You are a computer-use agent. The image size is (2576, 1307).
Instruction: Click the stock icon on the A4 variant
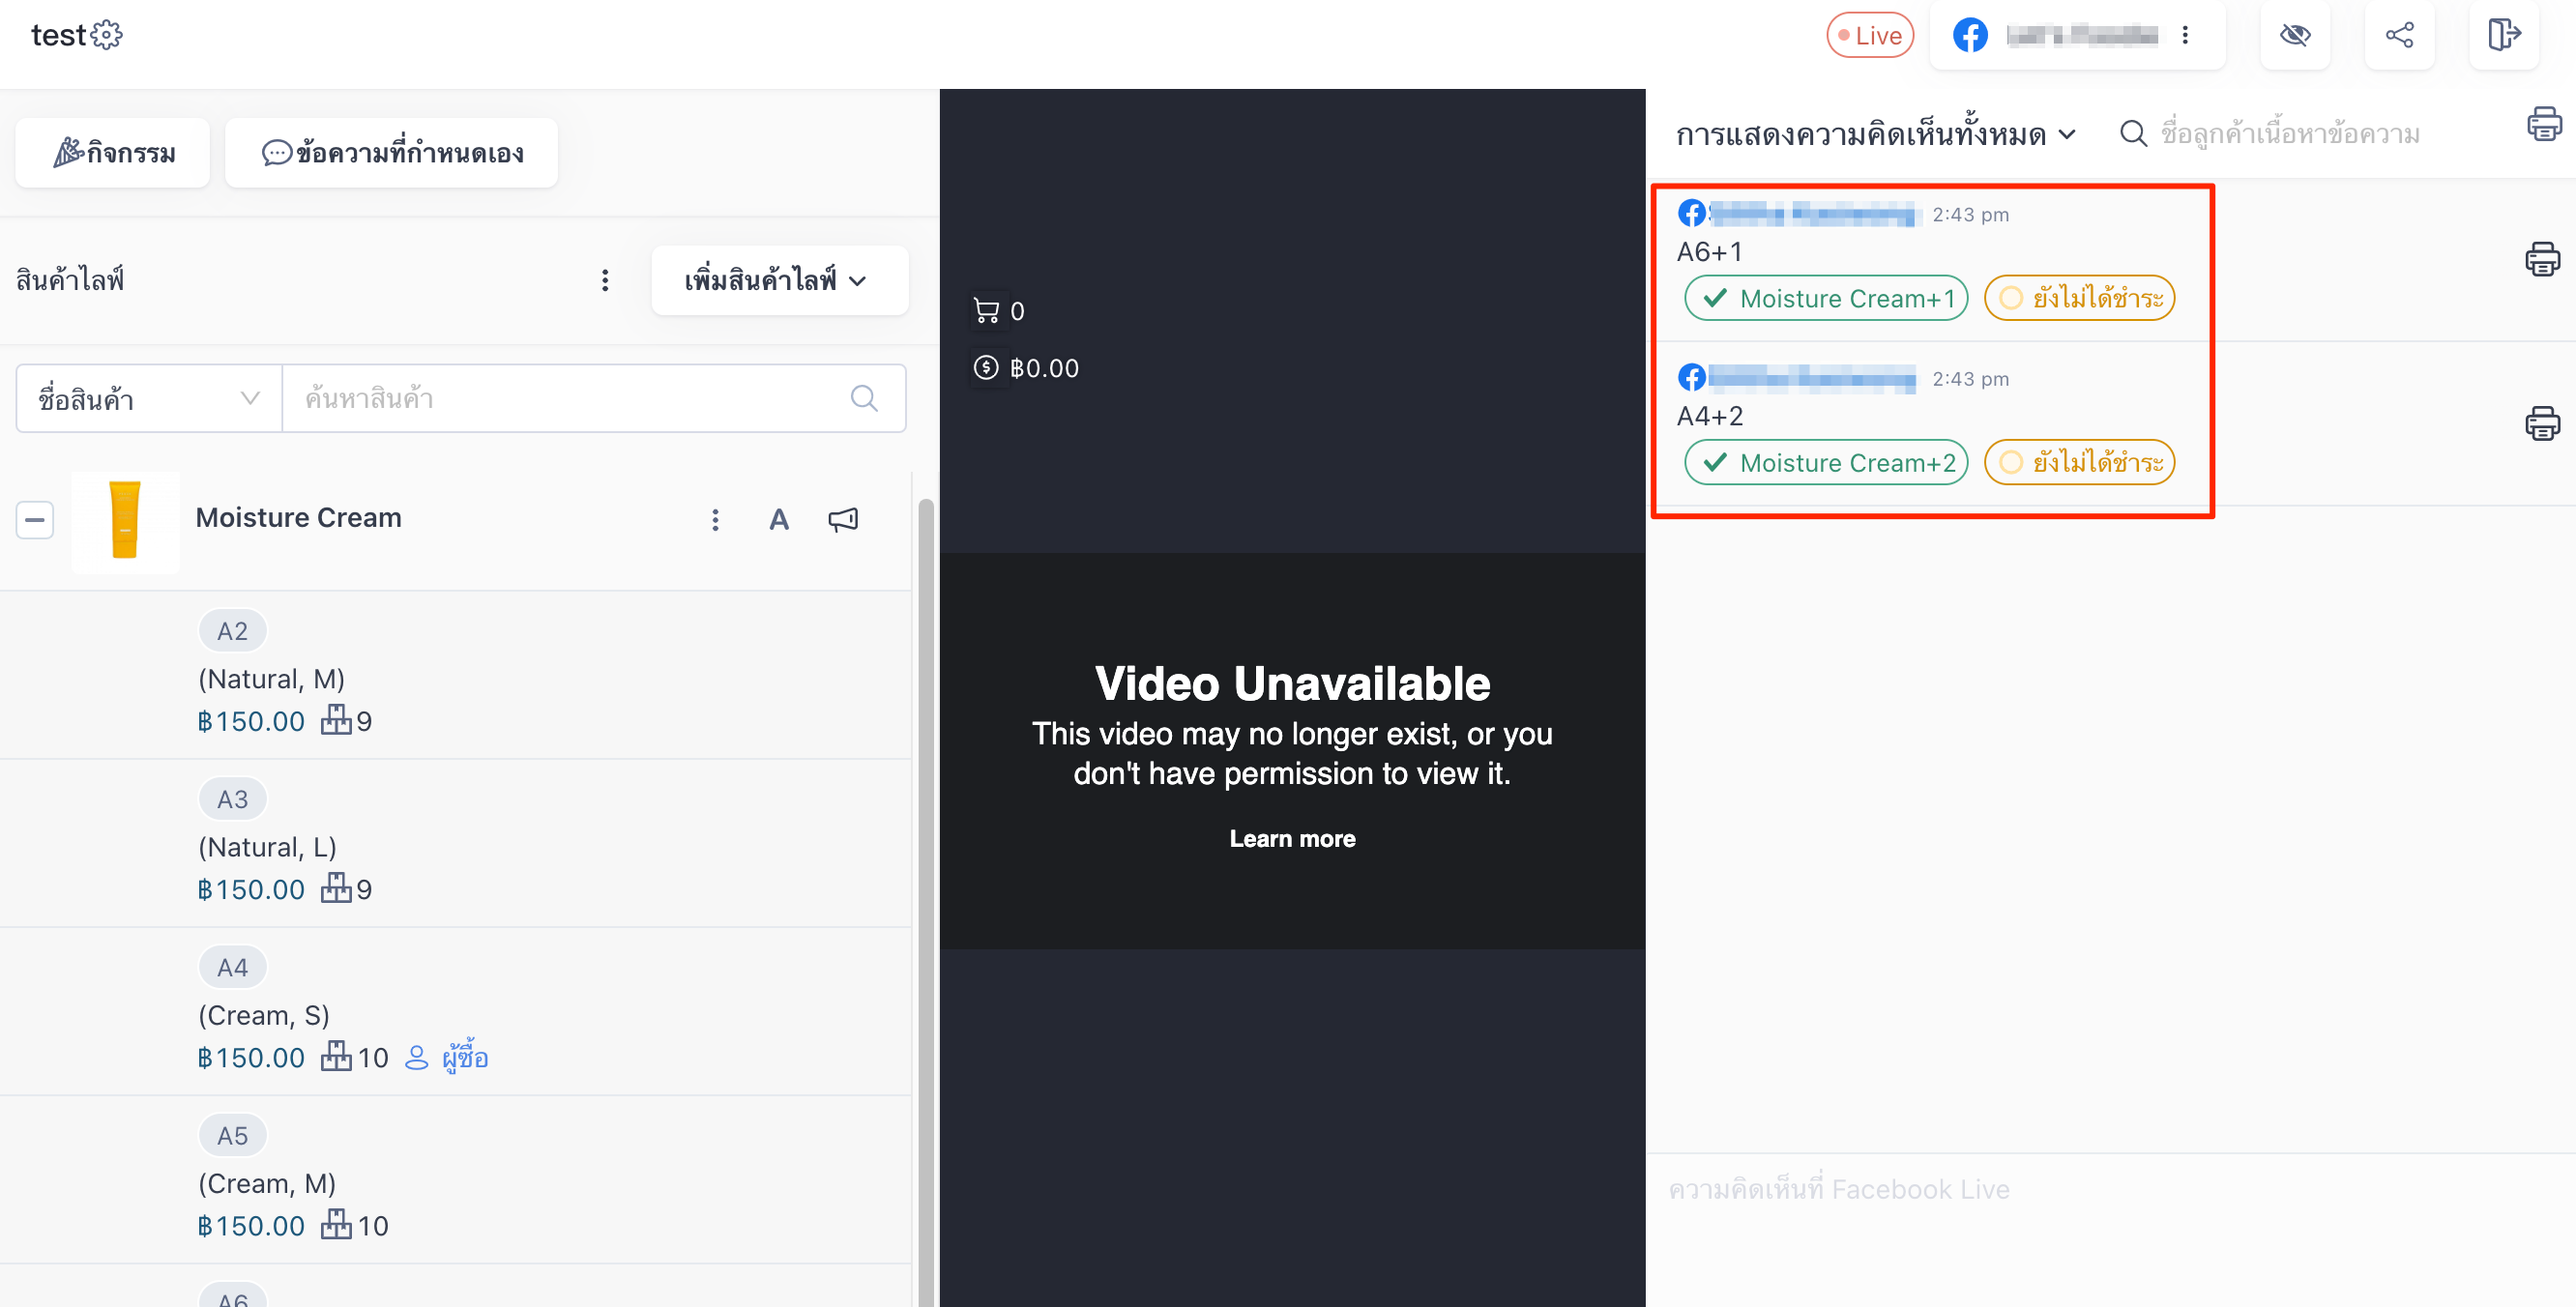pyautogui.click(x=336, y=1057)
